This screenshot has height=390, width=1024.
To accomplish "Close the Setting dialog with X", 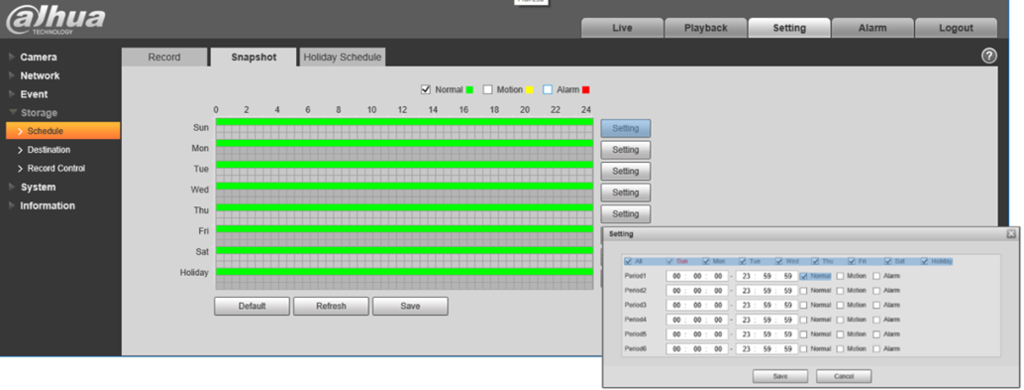I will (x=1011, y=233).
